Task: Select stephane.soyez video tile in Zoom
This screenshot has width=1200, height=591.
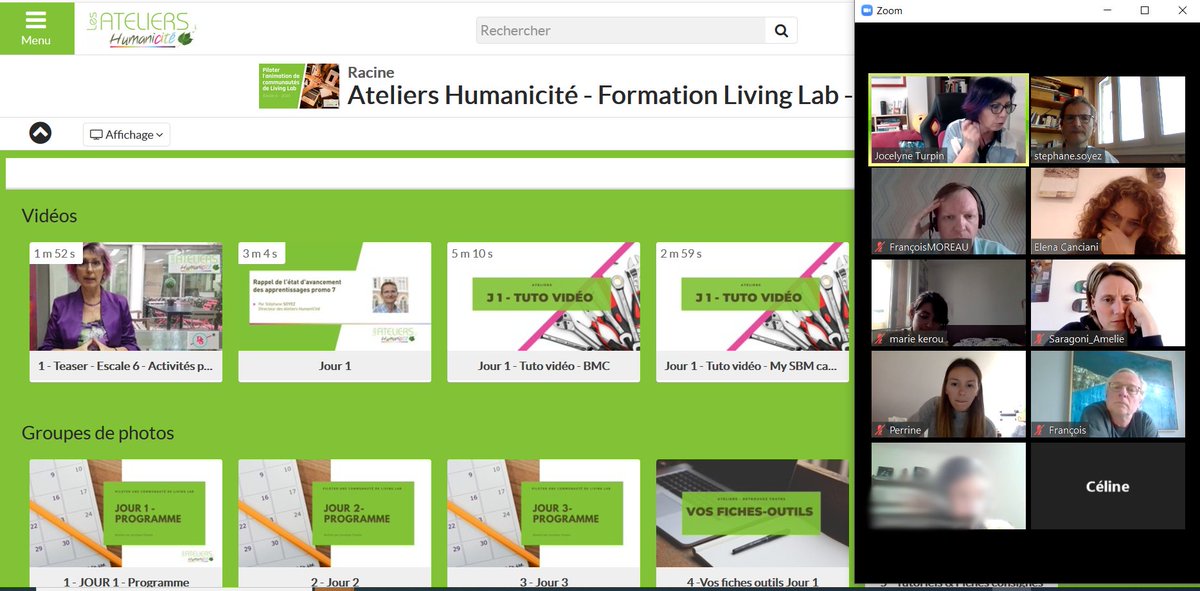Action: tap(1108, 119)
